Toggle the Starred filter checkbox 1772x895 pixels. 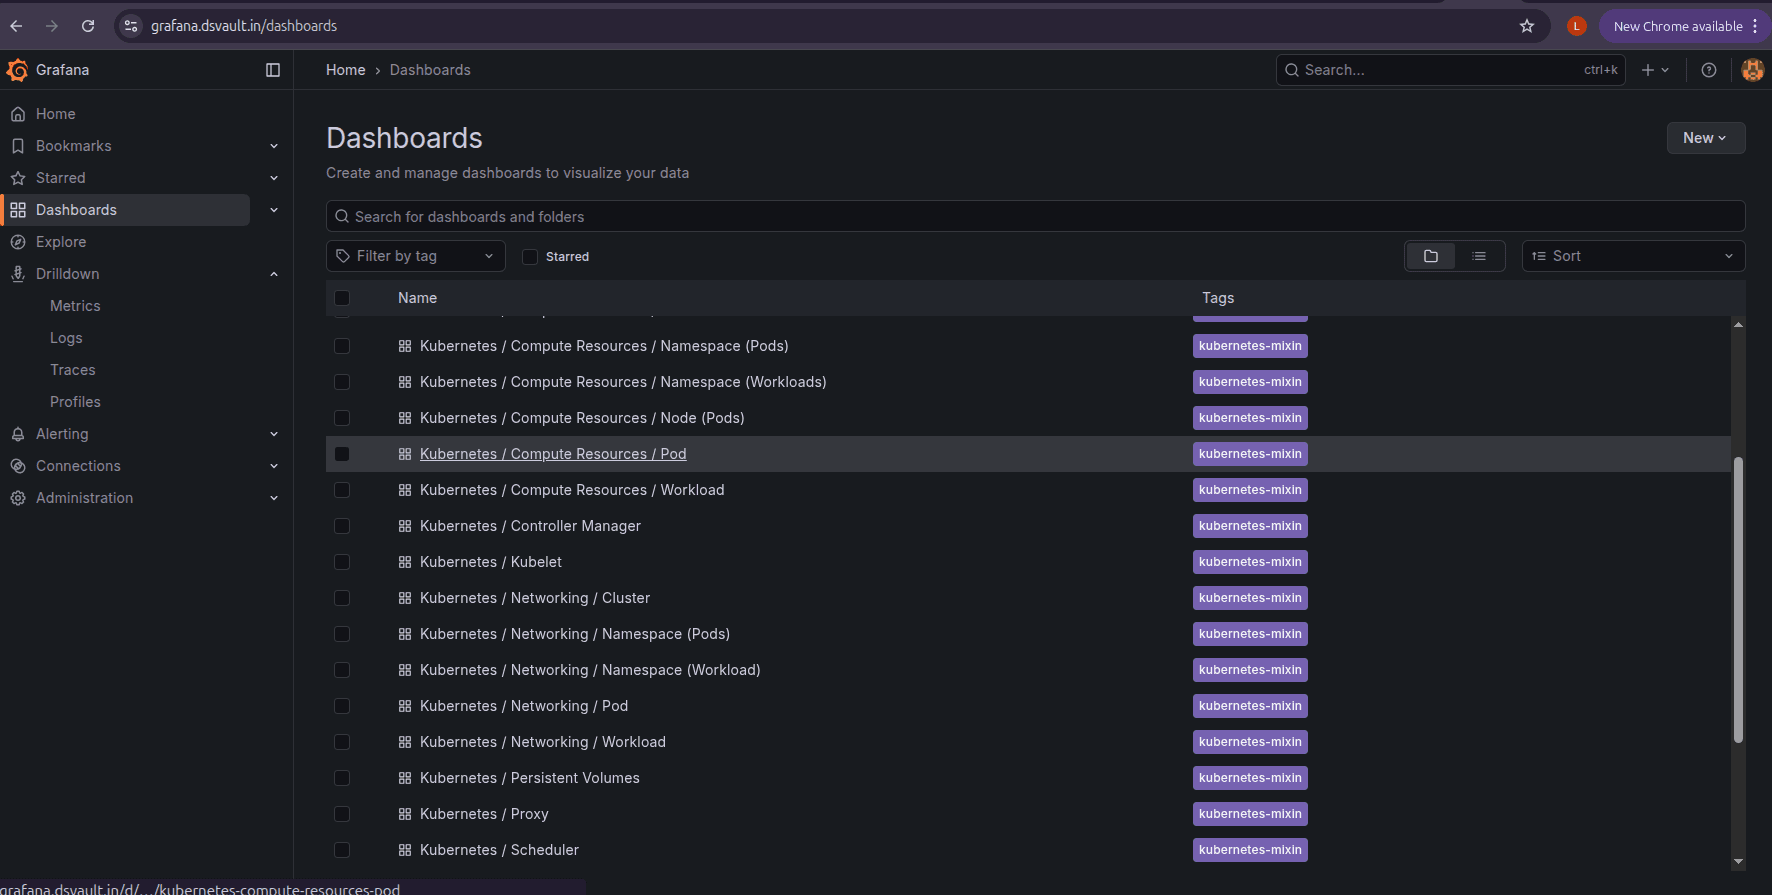coord(530,257)
